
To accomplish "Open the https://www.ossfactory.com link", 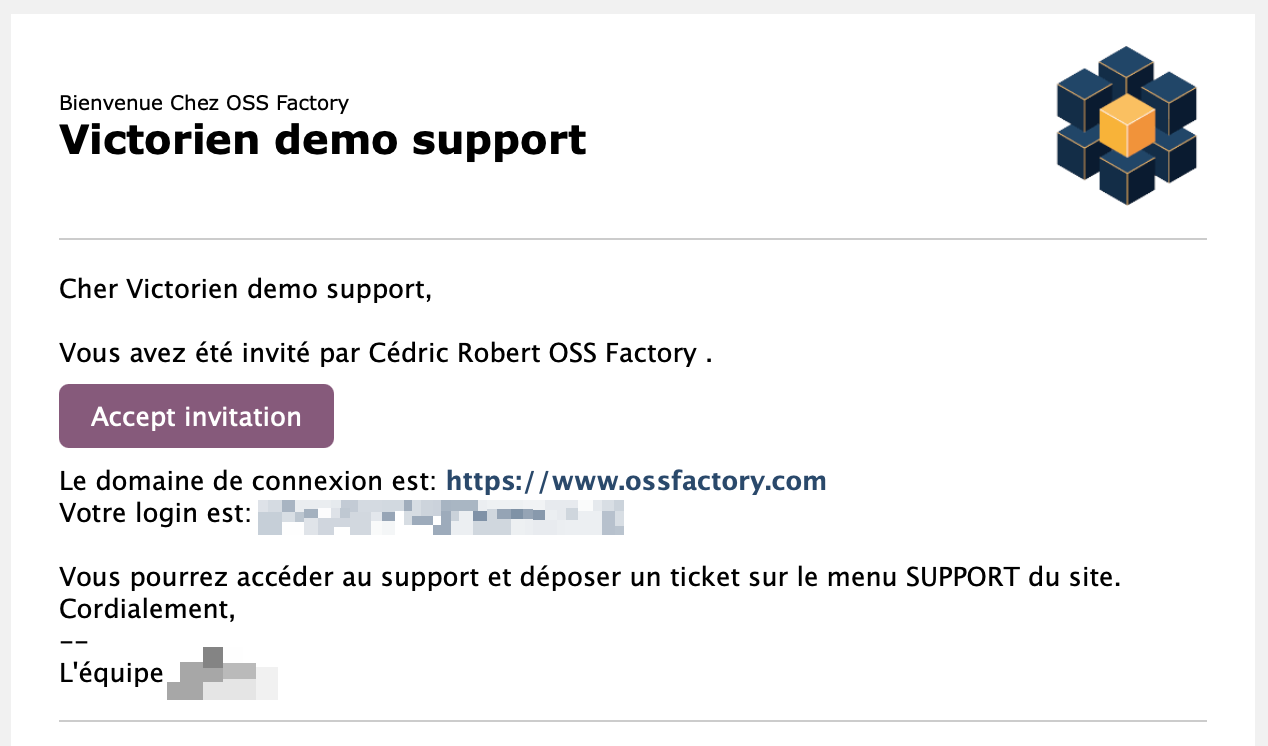I will point(636,481).
